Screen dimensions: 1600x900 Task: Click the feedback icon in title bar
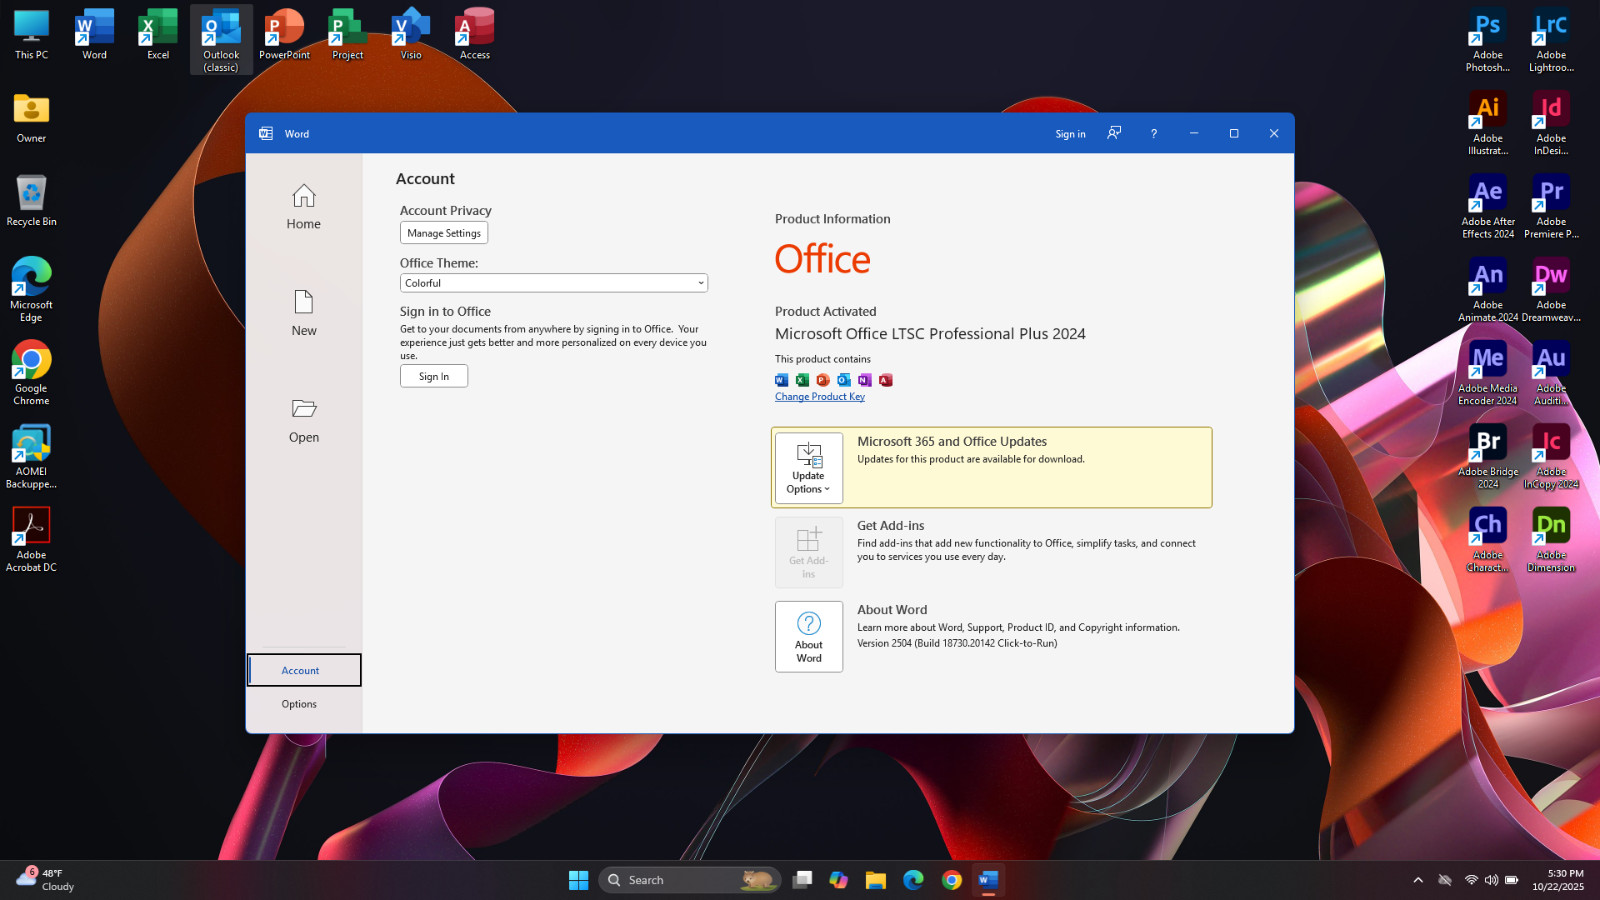[x=1114, y=133]
